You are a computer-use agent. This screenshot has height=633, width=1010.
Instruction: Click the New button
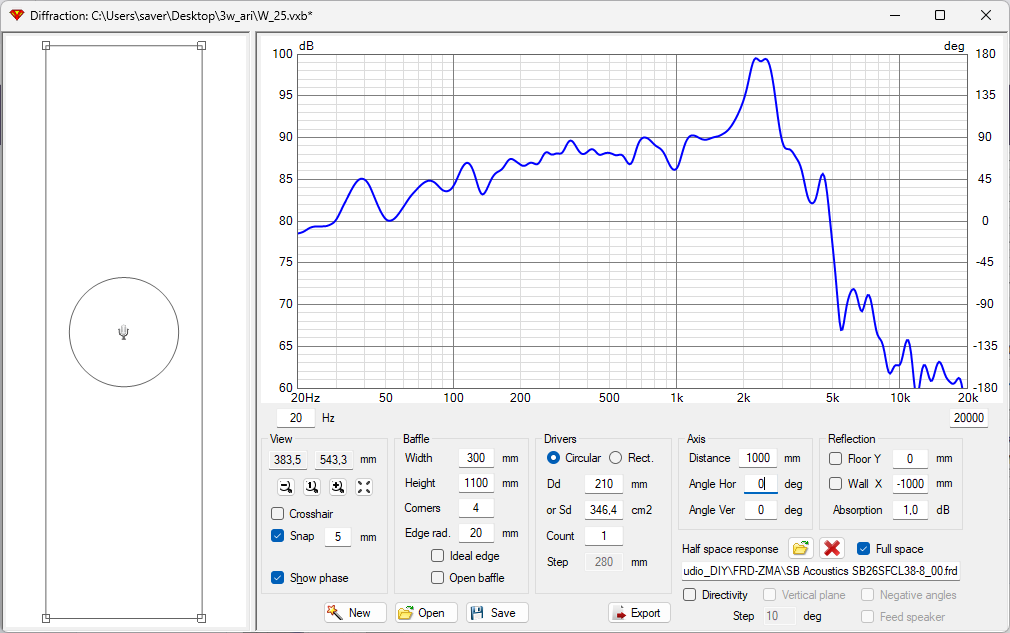356,612
